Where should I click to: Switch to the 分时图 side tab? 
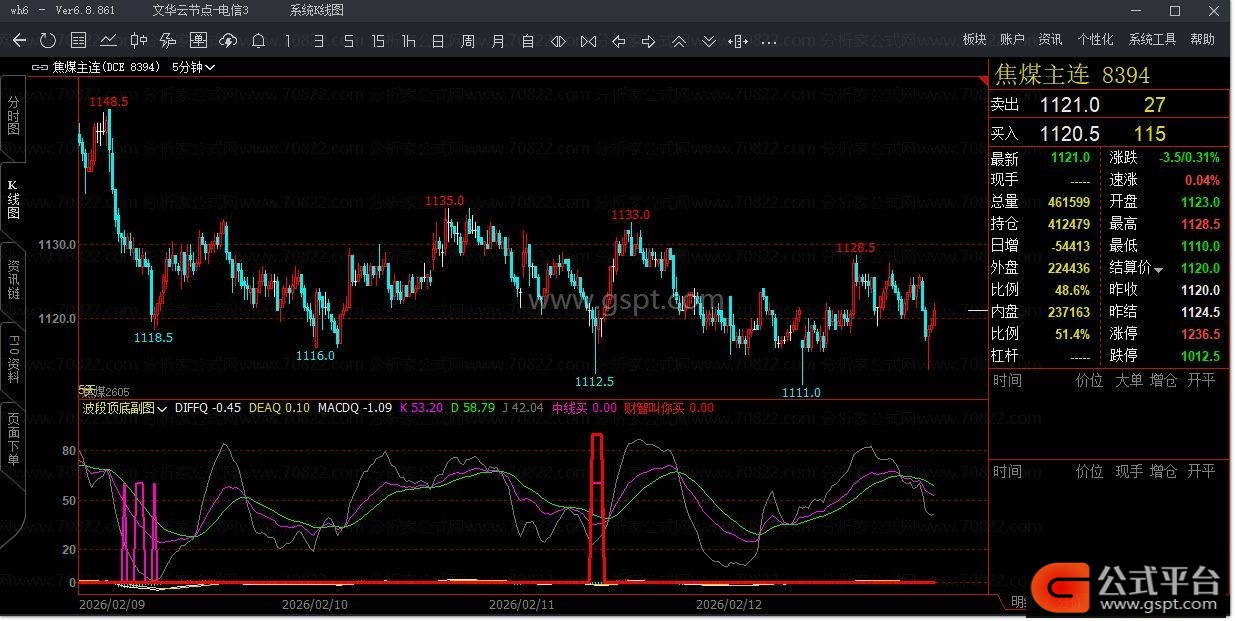click(13, 117)
